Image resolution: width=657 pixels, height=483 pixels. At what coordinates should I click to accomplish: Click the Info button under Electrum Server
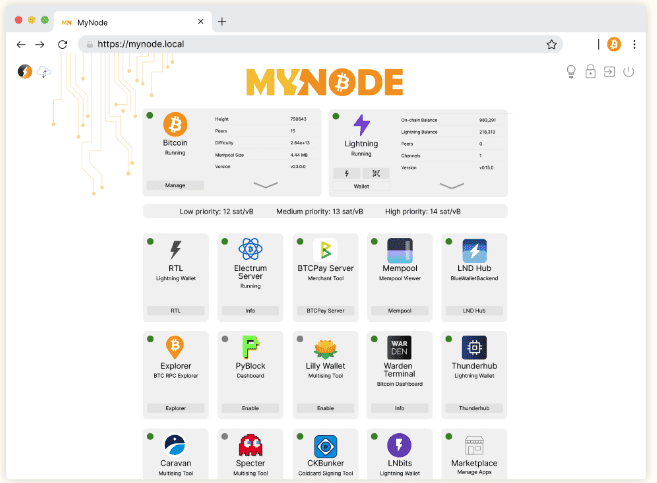(250, 311)
